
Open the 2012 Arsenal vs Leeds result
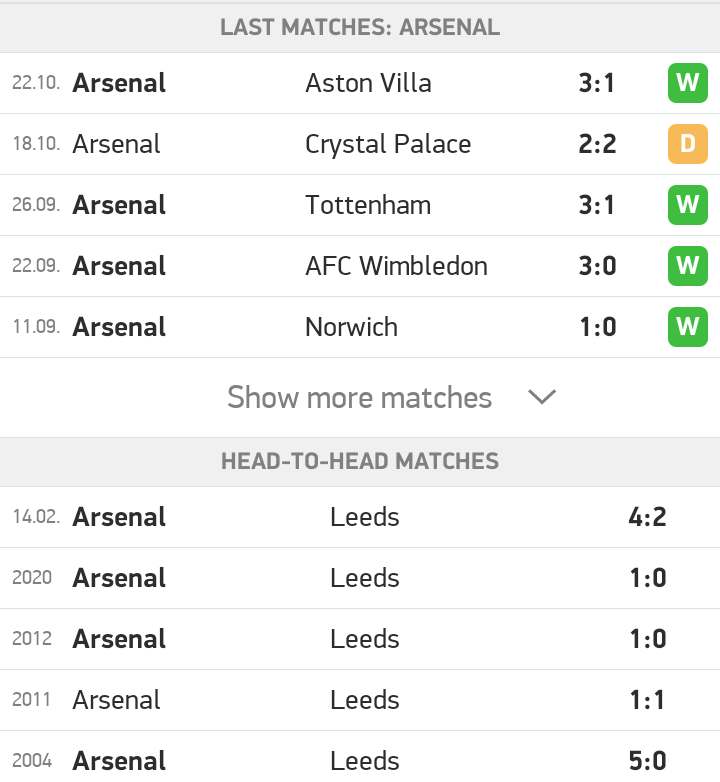click(360, 639)
